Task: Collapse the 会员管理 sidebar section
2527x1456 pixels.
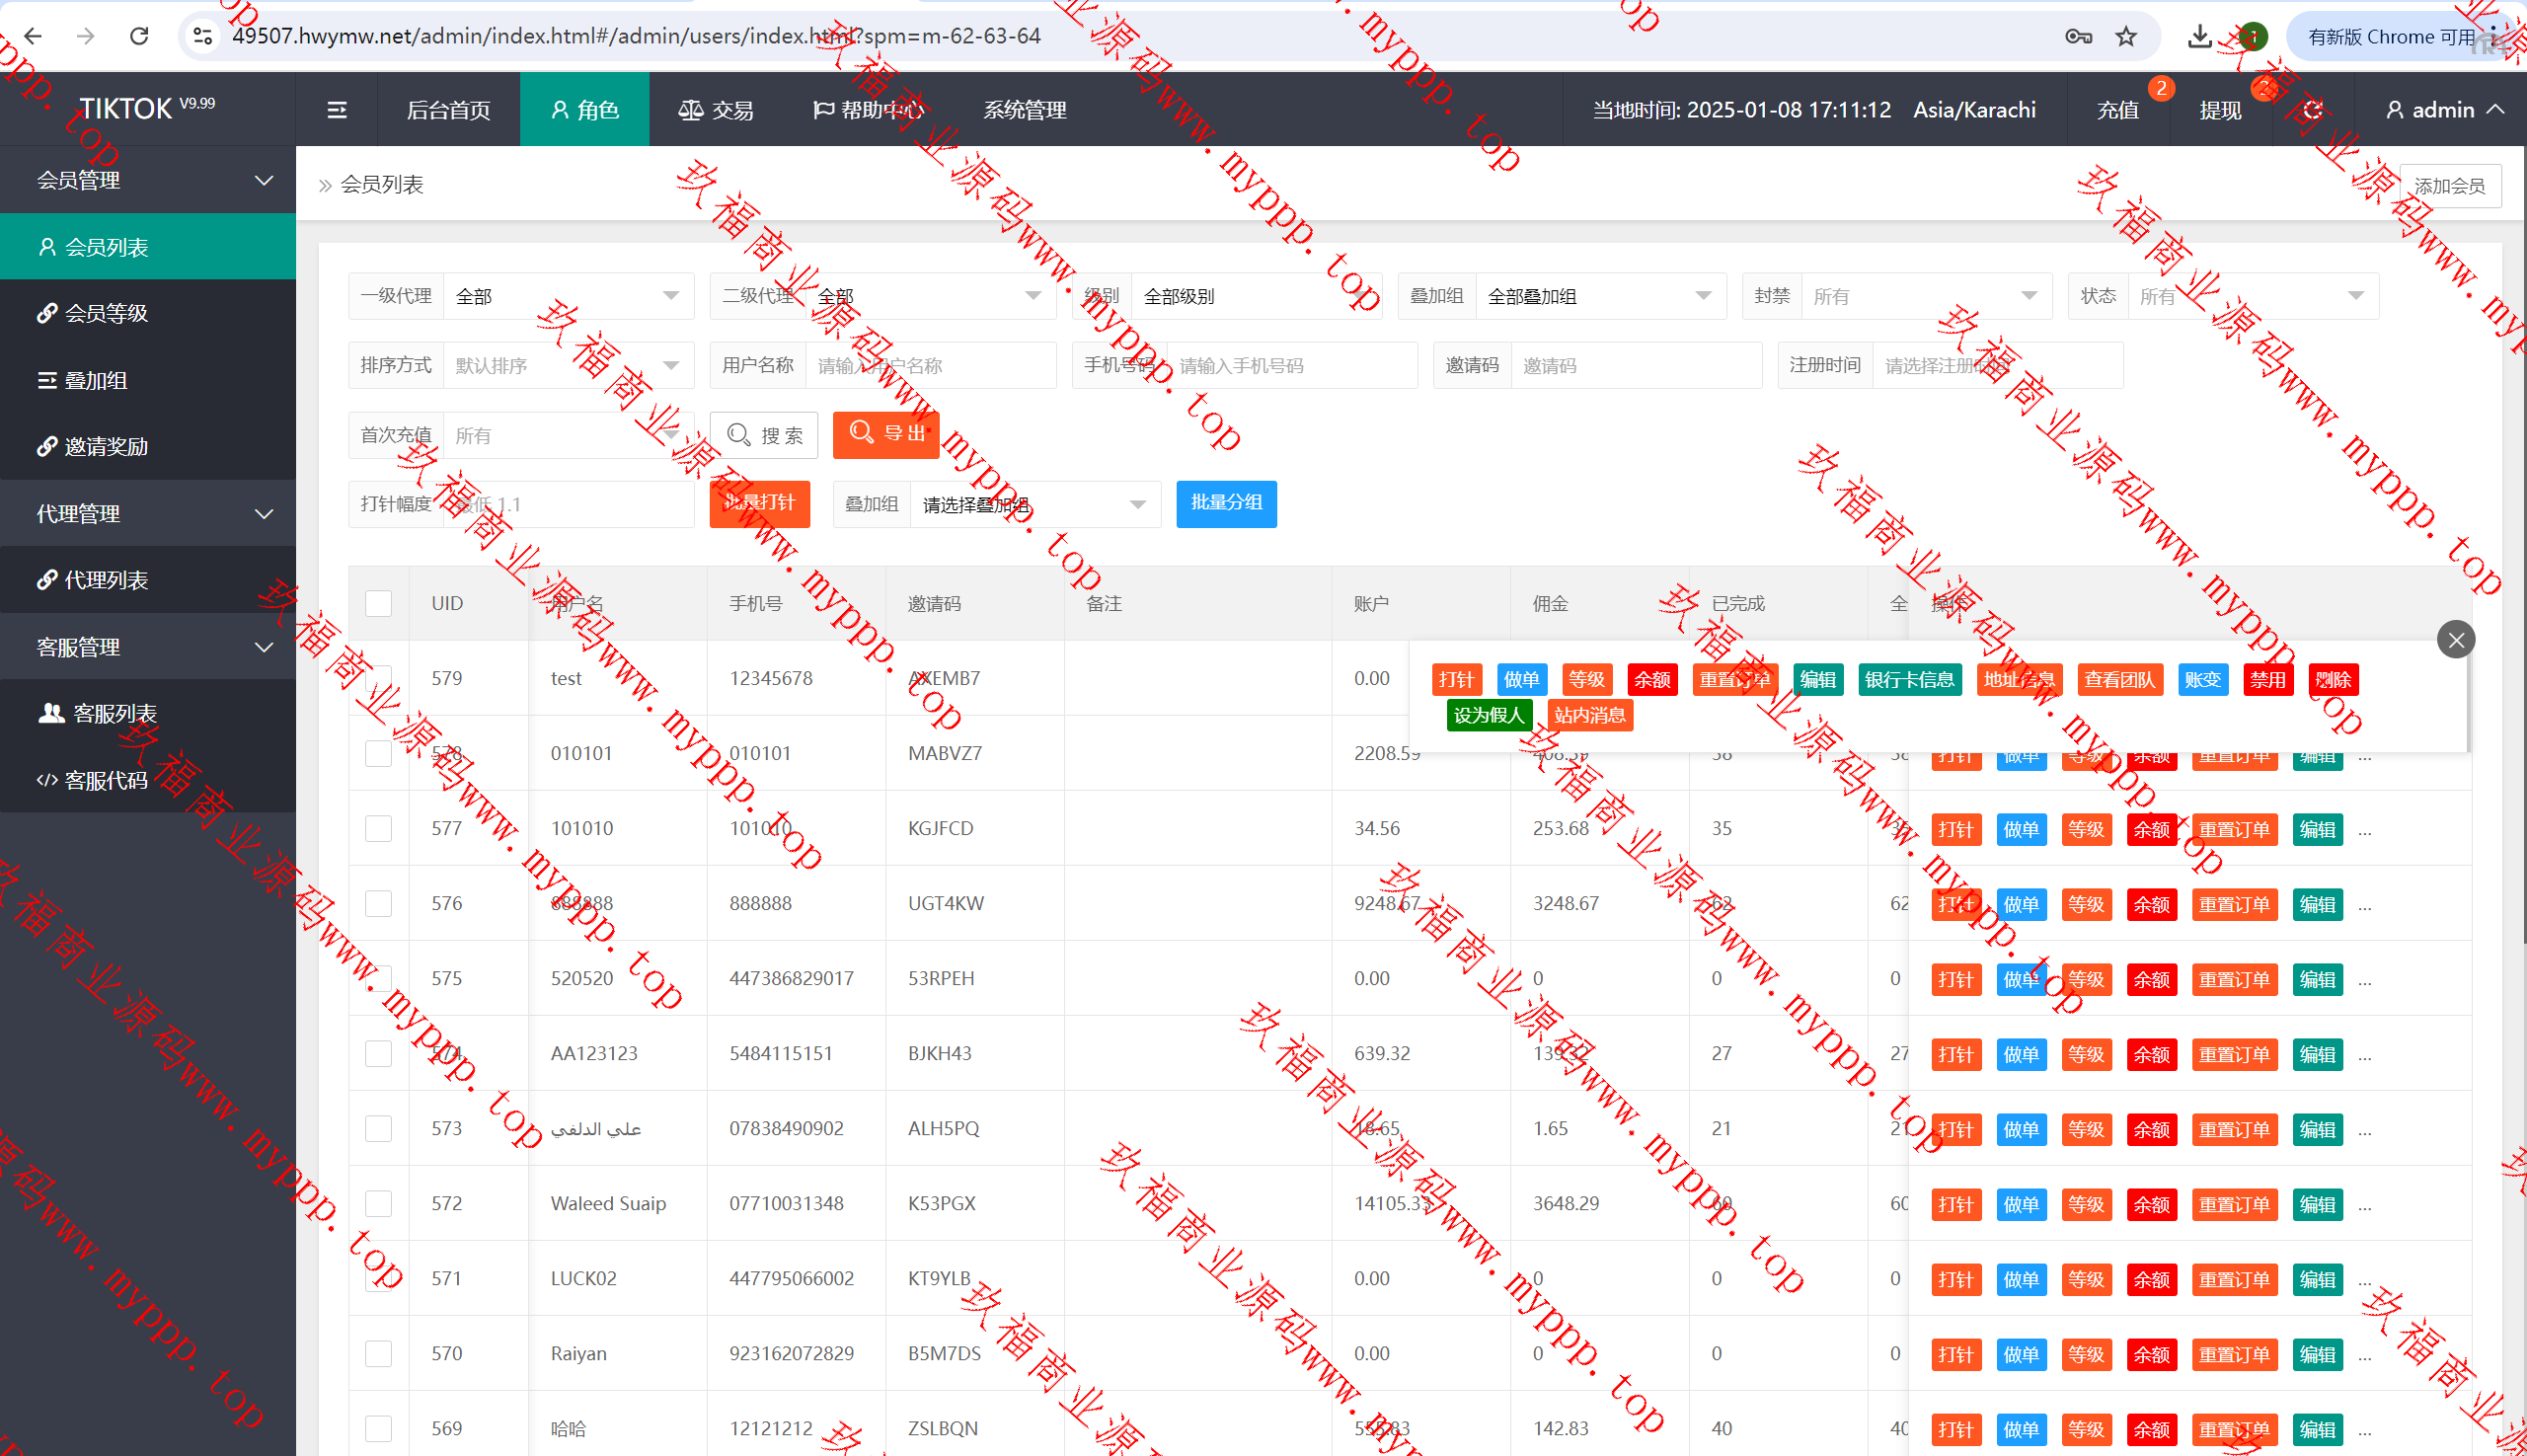Action: coord(148,180)
